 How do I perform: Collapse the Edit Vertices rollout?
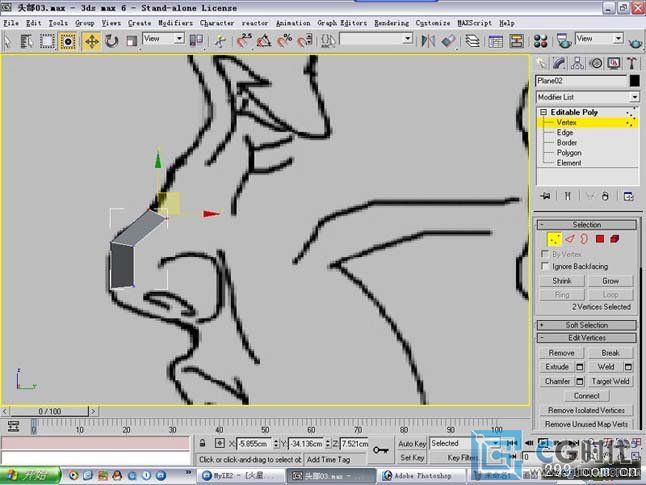(x=587, y=338)
